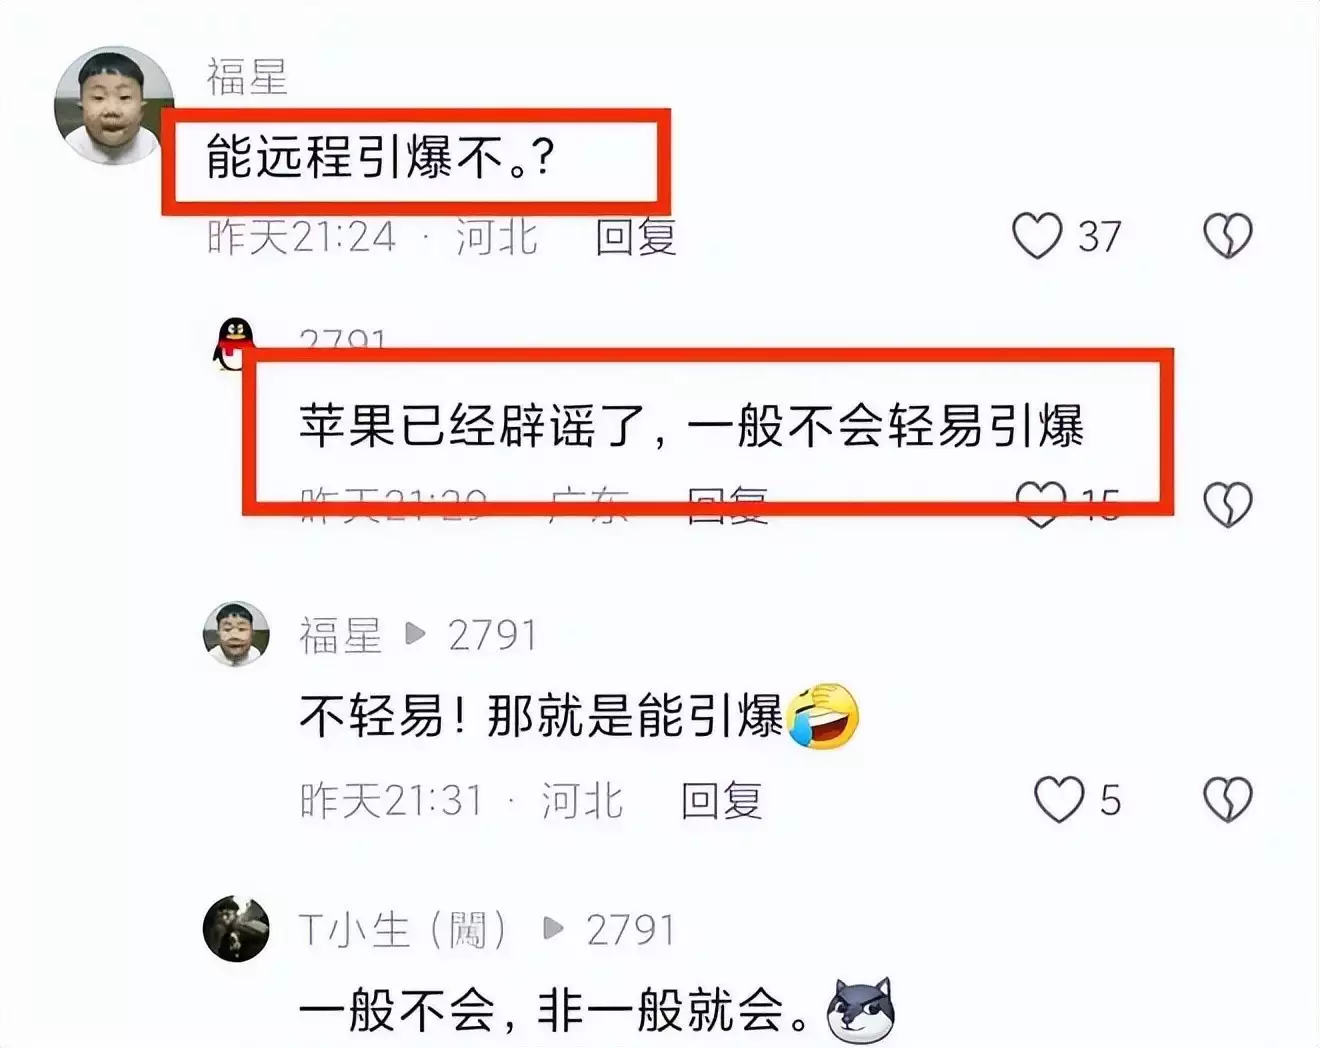Tap 回复 under 福星's 21:31 comment
The image size is (1320, 1048).
tap(722, 800)
